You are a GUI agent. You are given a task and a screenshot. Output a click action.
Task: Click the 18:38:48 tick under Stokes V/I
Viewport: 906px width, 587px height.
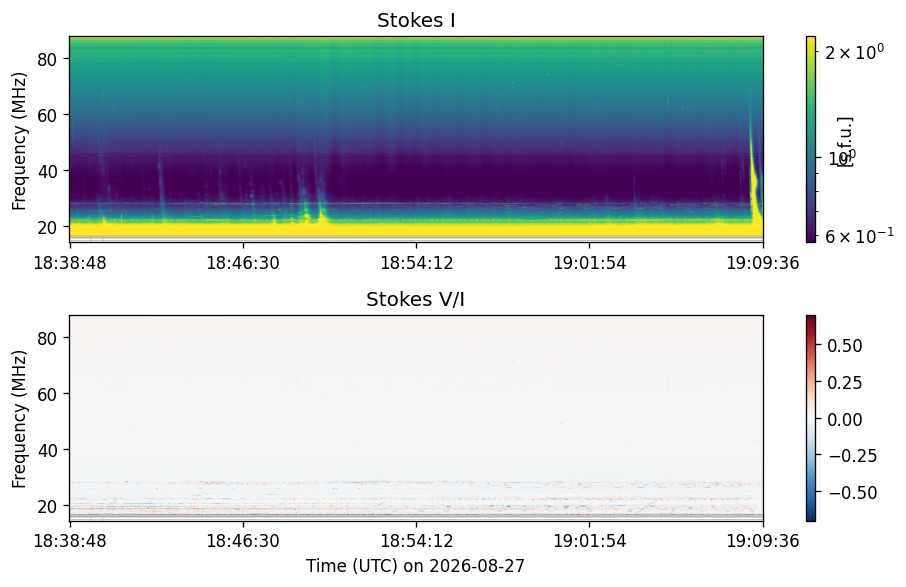[70, 541]
